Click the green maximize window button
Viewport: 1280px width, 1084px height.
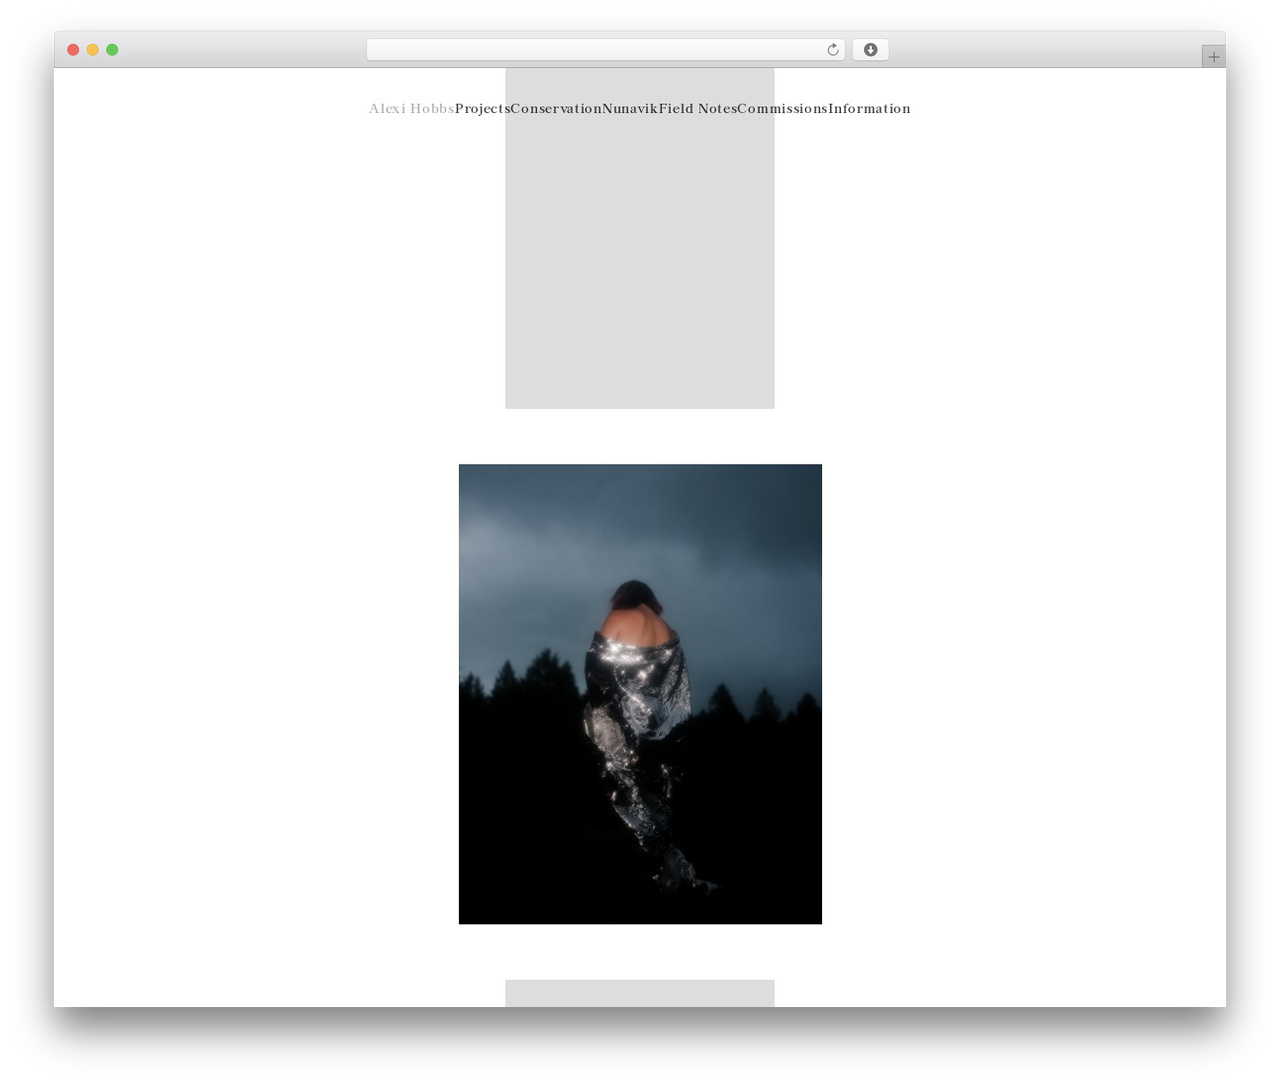coord(112,50)
